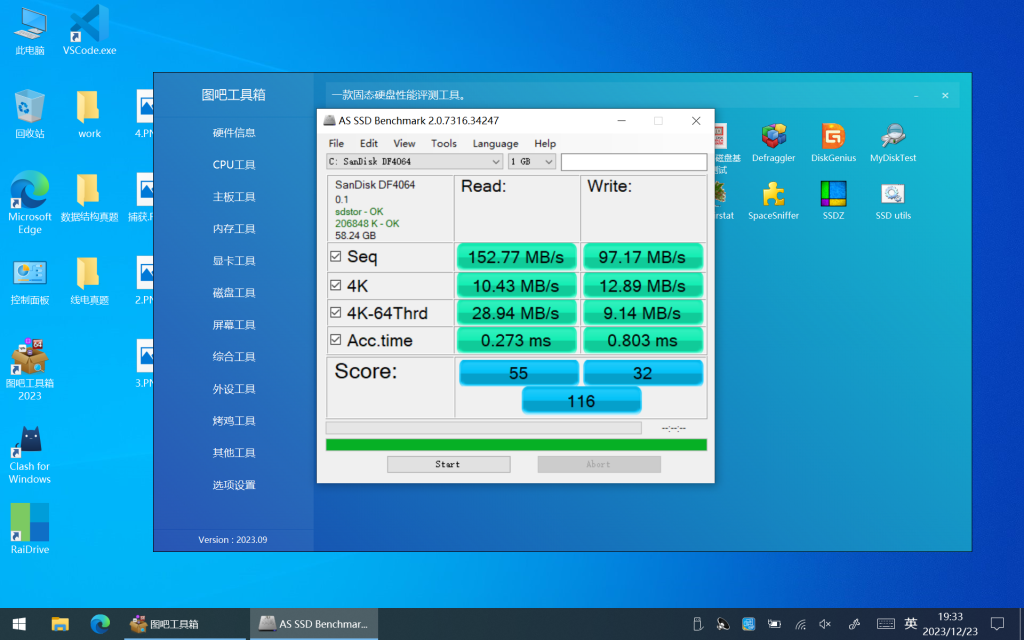Screen dimensions: 1024x640
Task: Click the 英 input language indicator
Action: click(x=911, y=624)
